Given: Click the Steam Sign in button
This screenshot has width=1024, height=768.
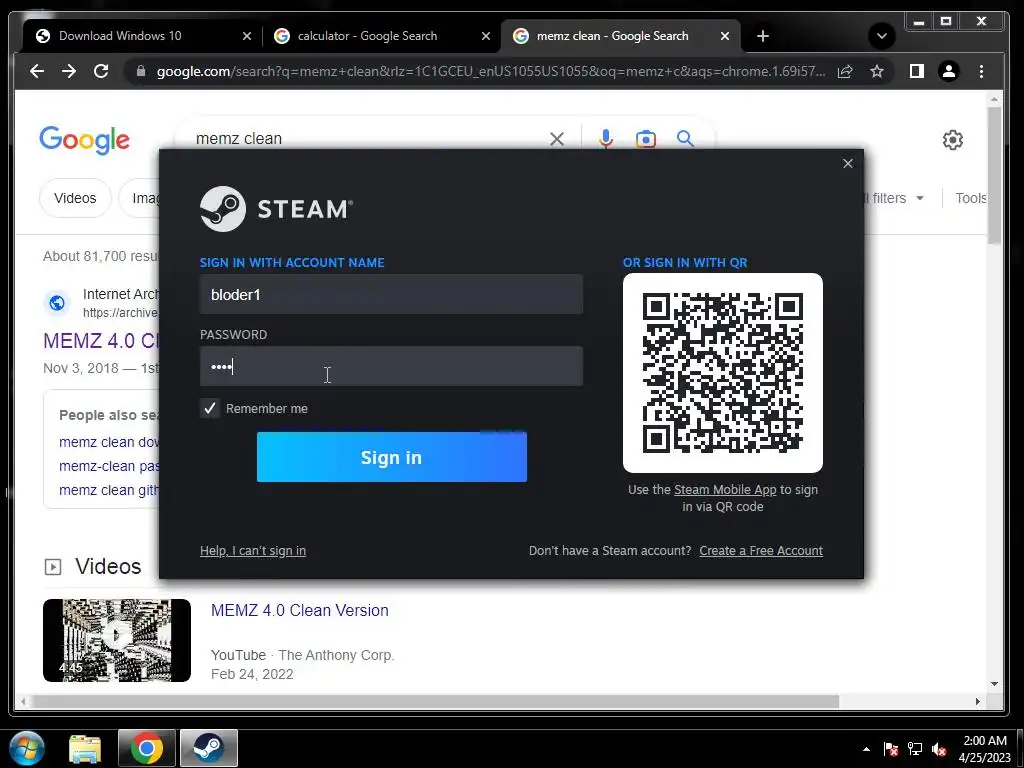Looking at the screenshot, I should pos(392,457).
